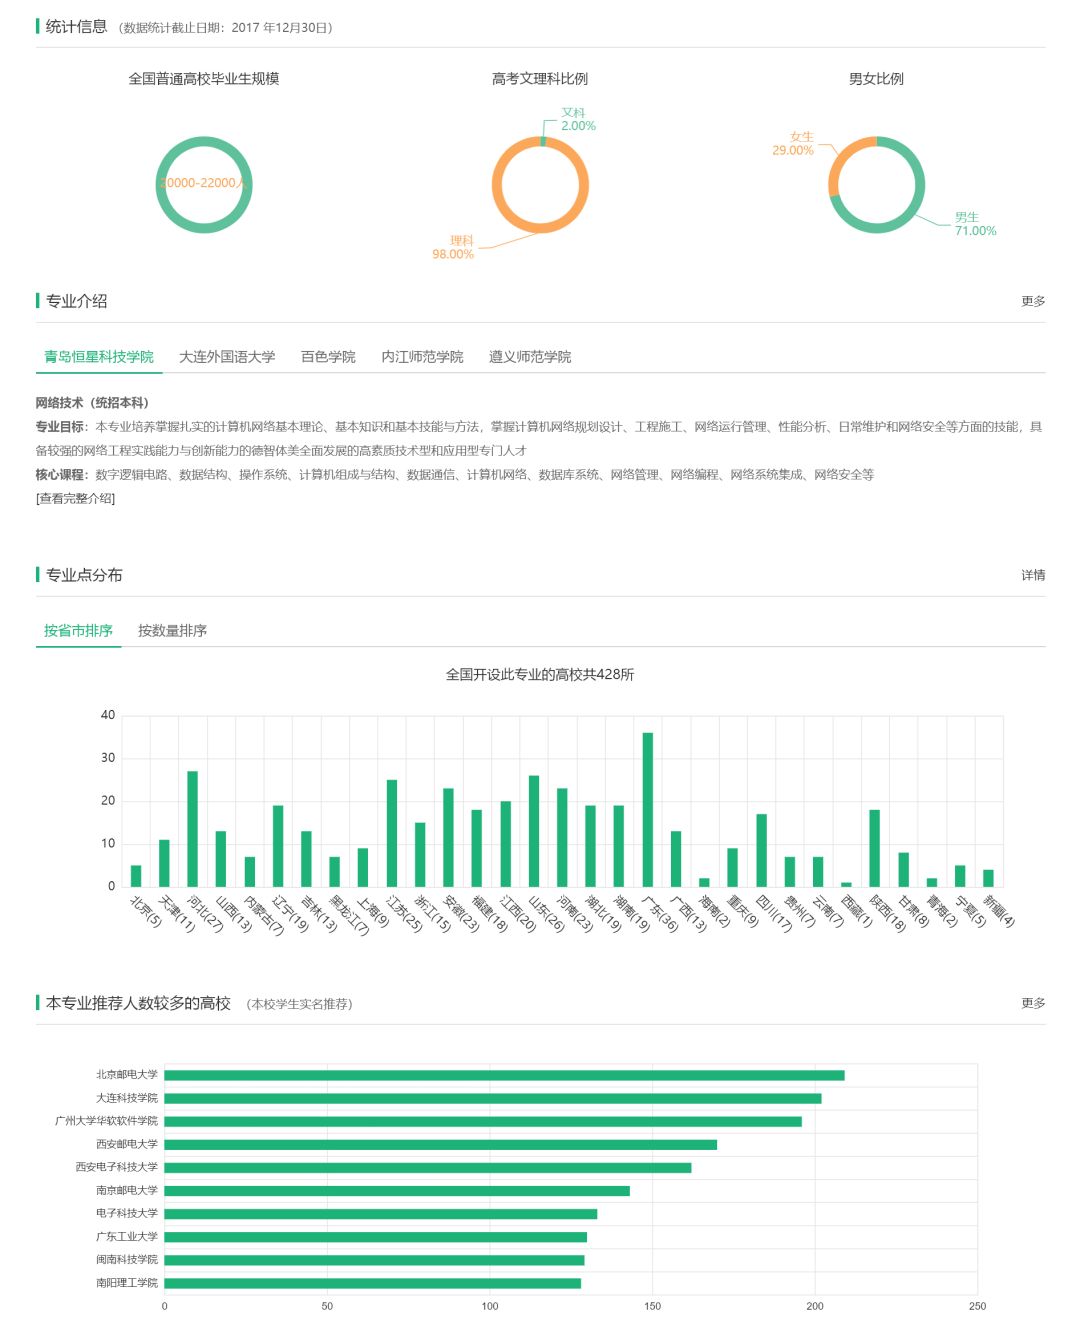
Task: Select the 理科 98.00% label
Action: [x=453, y=247]
